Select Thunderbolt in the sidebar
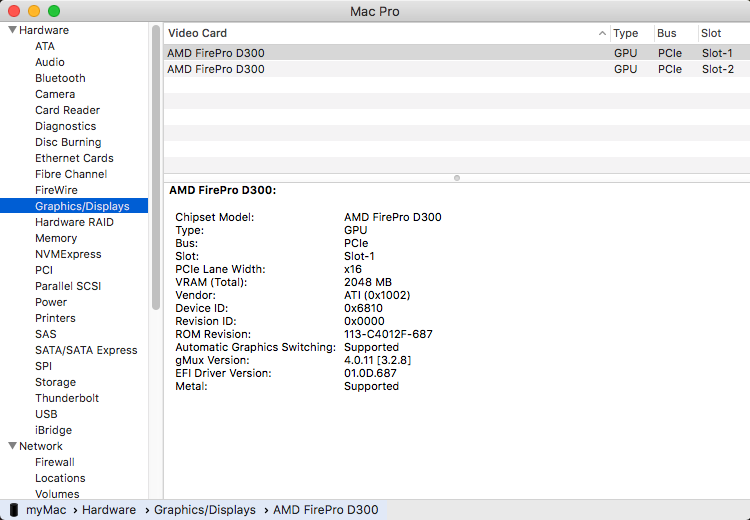Image resolution: width=750 pixels, height=520 pixels. [x=66, y=398]
